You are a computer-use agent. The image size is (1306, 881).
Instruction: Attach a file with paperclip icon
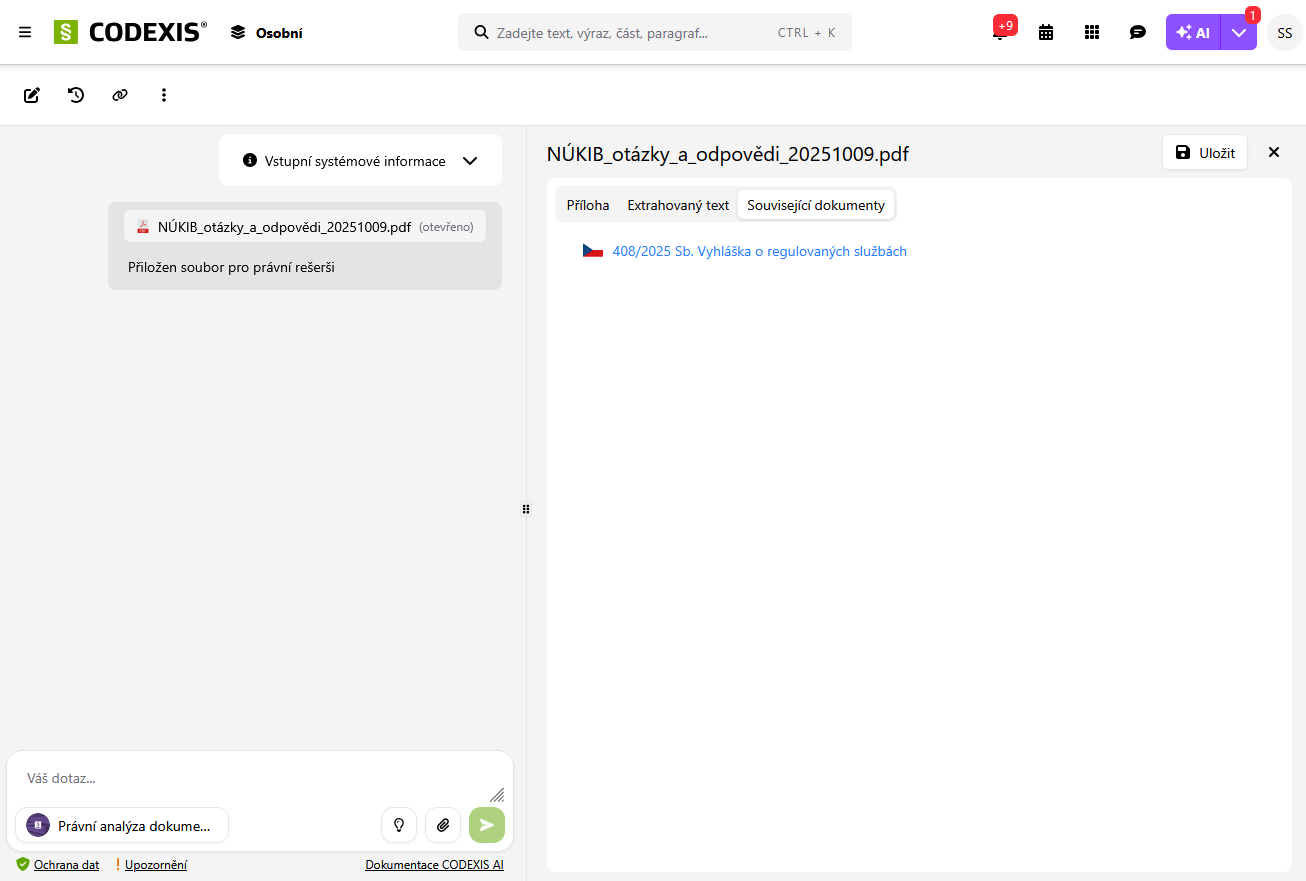tap(443, 825)
